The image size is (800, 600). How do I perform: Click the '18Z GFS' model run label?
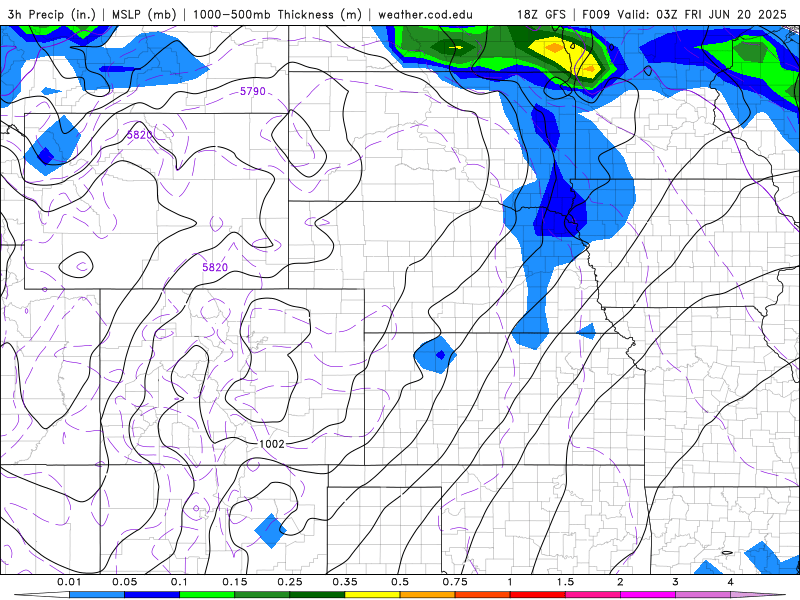point(541,14)
